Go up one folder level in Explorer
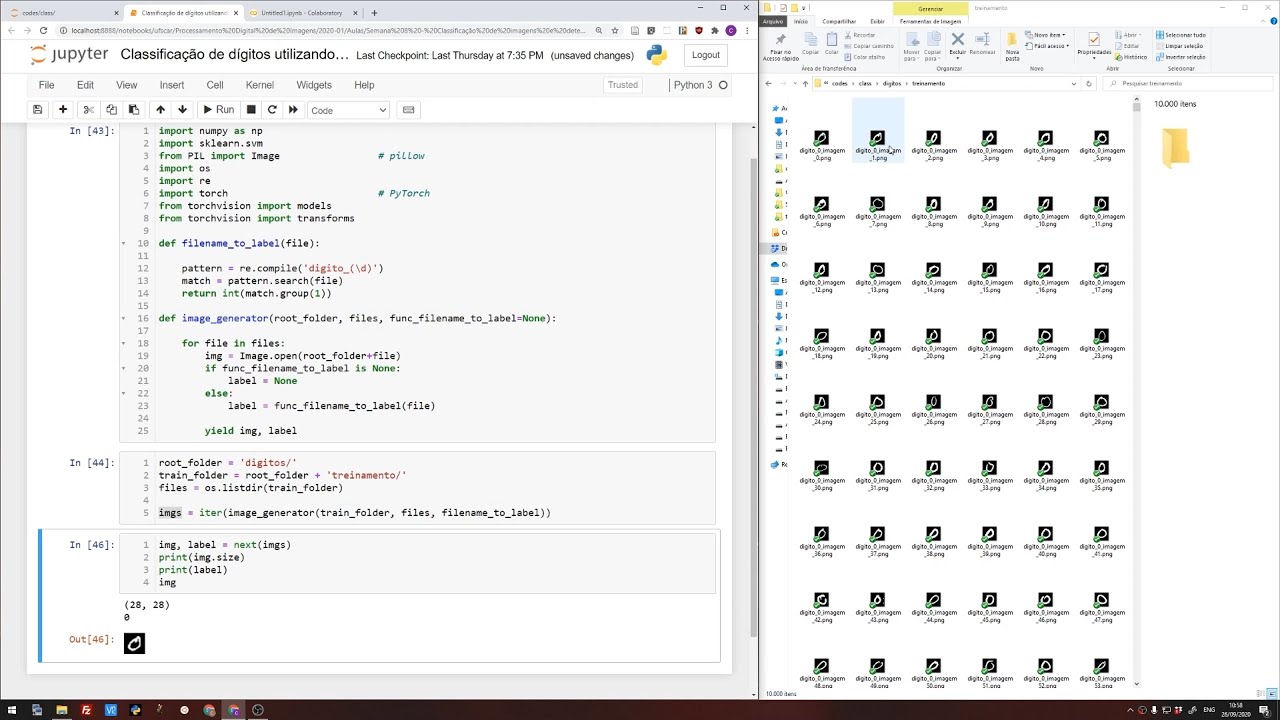 point(805,84)
